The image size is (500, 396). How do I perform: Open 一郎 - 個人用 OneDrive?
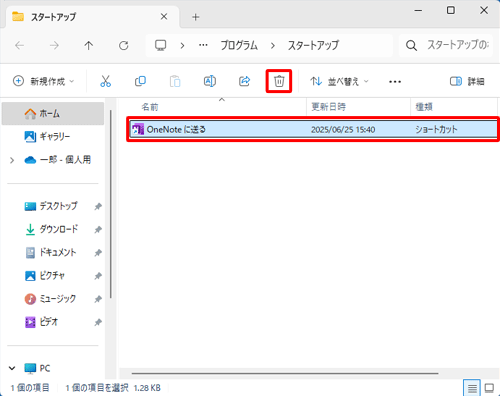[x=57, y=160]
